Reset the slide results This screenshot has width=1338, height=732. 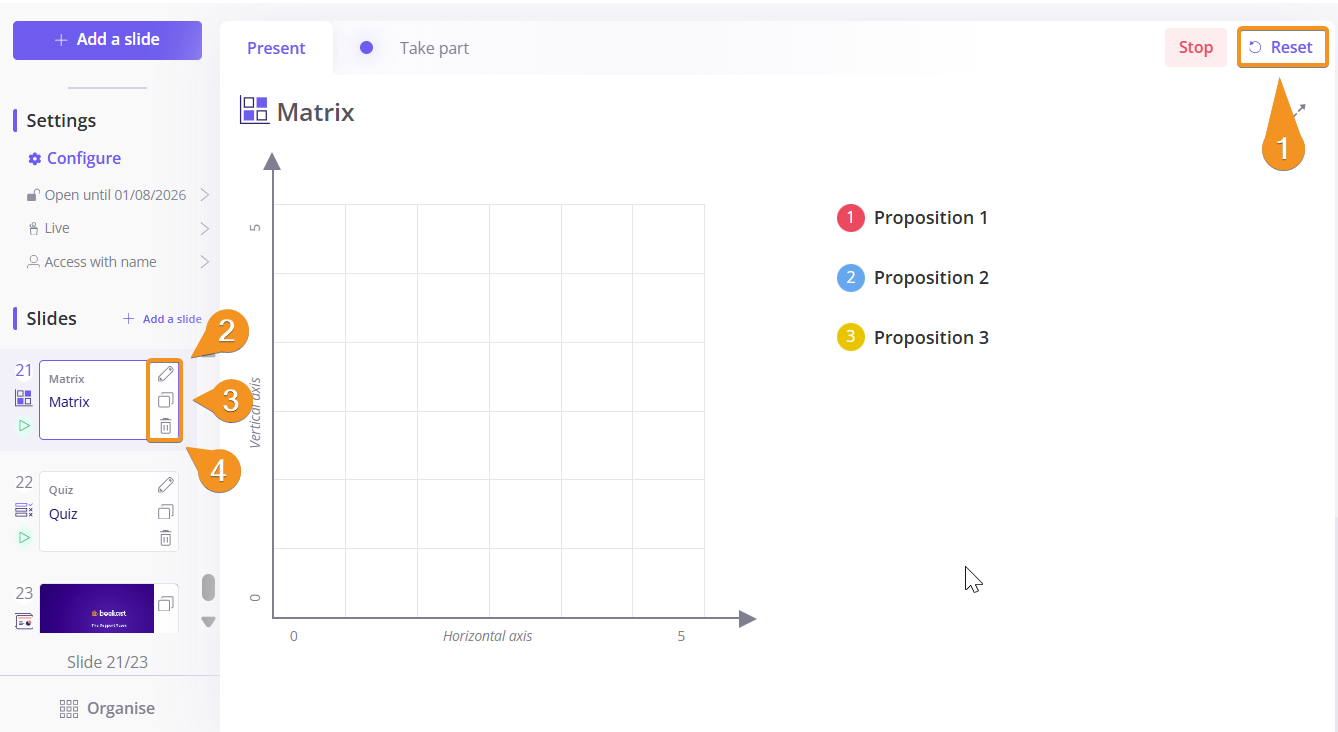pyautogui.click(x=1282, y=47)
